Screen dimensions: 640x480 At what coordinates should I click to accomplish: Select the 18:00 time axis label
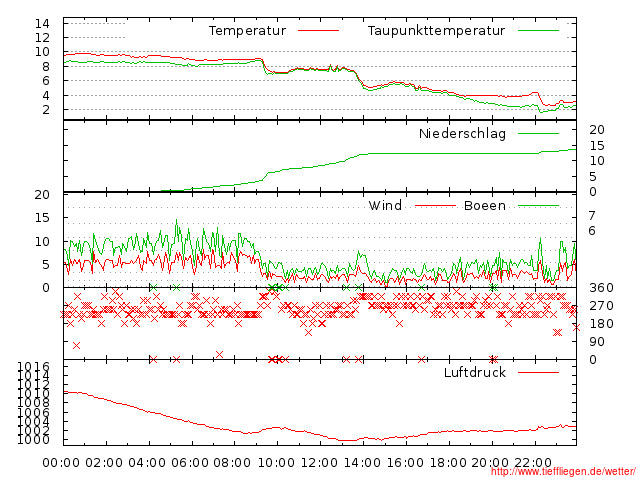448,463
